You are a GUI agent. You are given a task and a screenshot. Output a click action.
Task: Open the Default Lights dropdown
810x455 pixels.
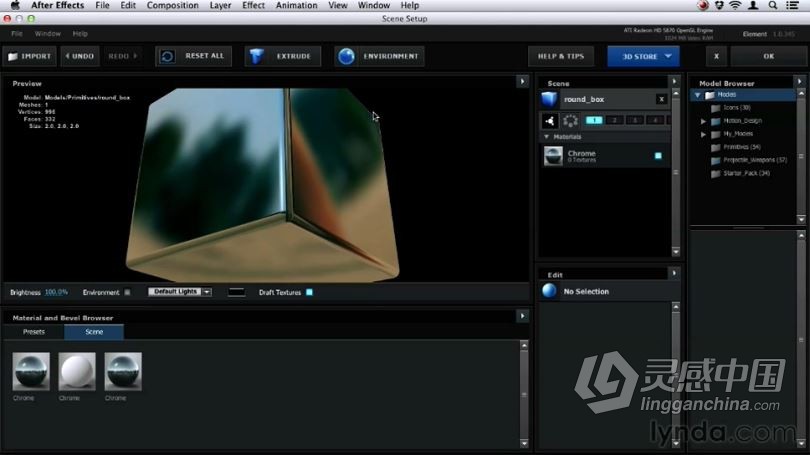click(x=180, y=292)
